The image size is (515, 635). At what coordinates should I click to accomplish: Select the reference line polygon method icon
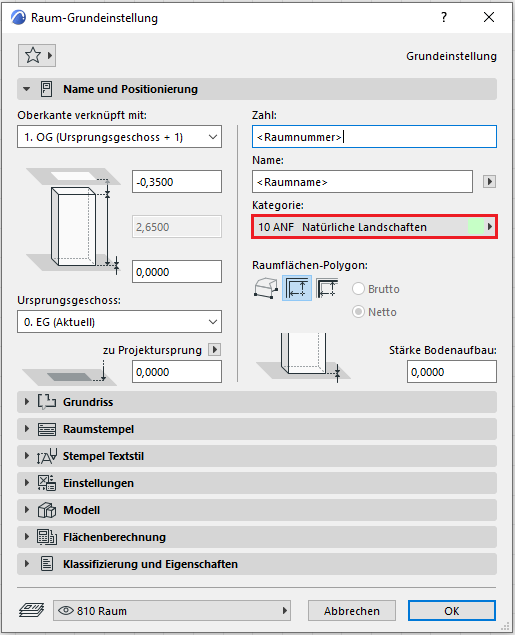[326, 288]
